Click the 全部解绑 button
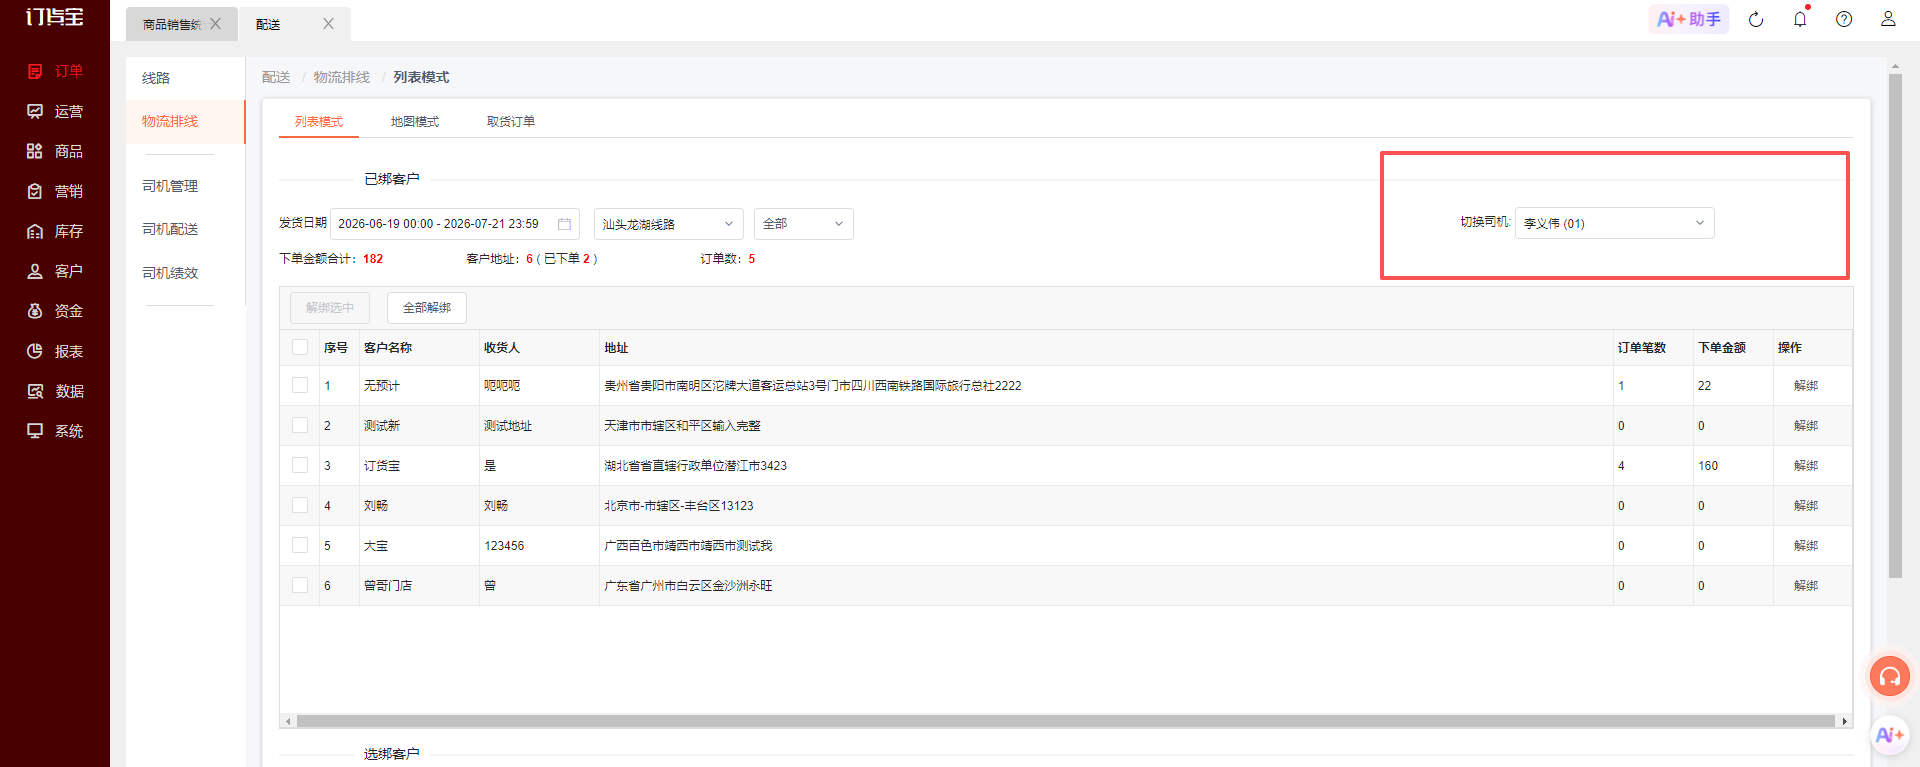Screen dimensions: 1920x767 [x=427, y=308]
